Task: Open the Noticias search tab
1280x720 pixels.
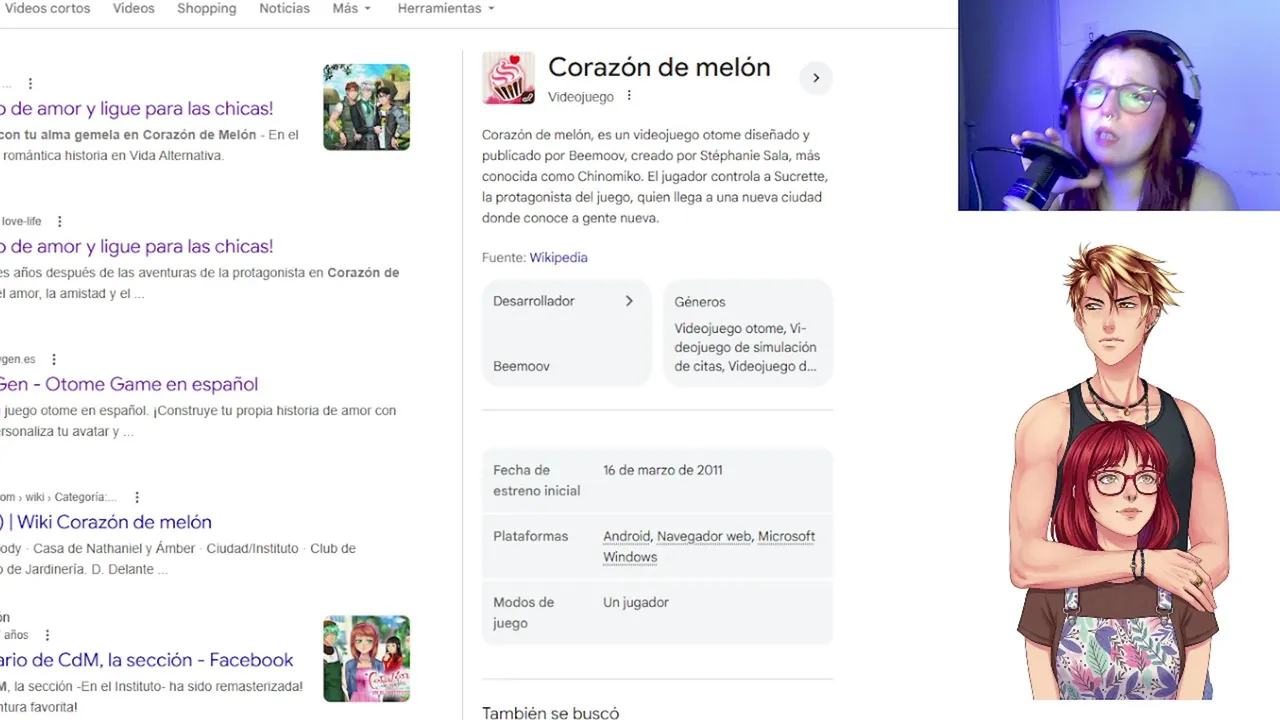Action: coord(284,8)
